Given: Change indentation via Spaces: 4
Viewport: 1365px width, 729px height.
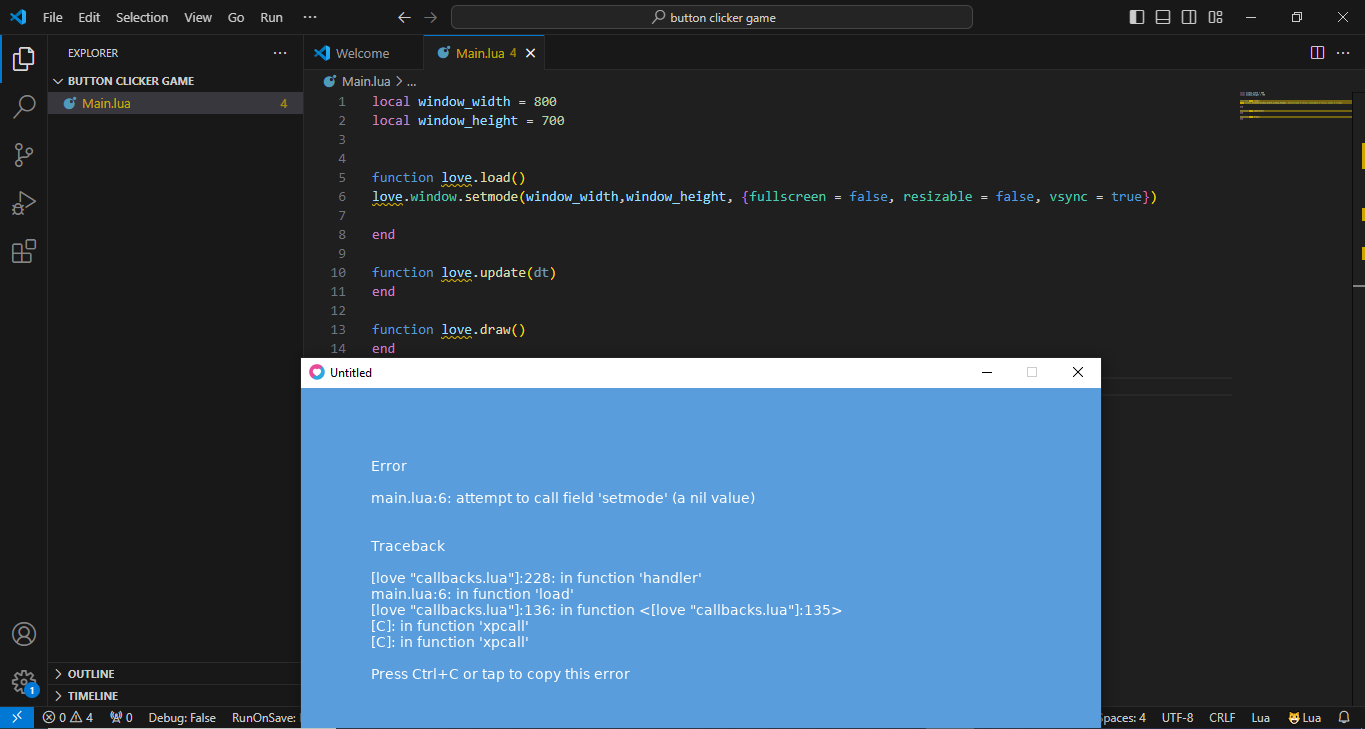Looking at the screenshot, I should coord(1123,718).
